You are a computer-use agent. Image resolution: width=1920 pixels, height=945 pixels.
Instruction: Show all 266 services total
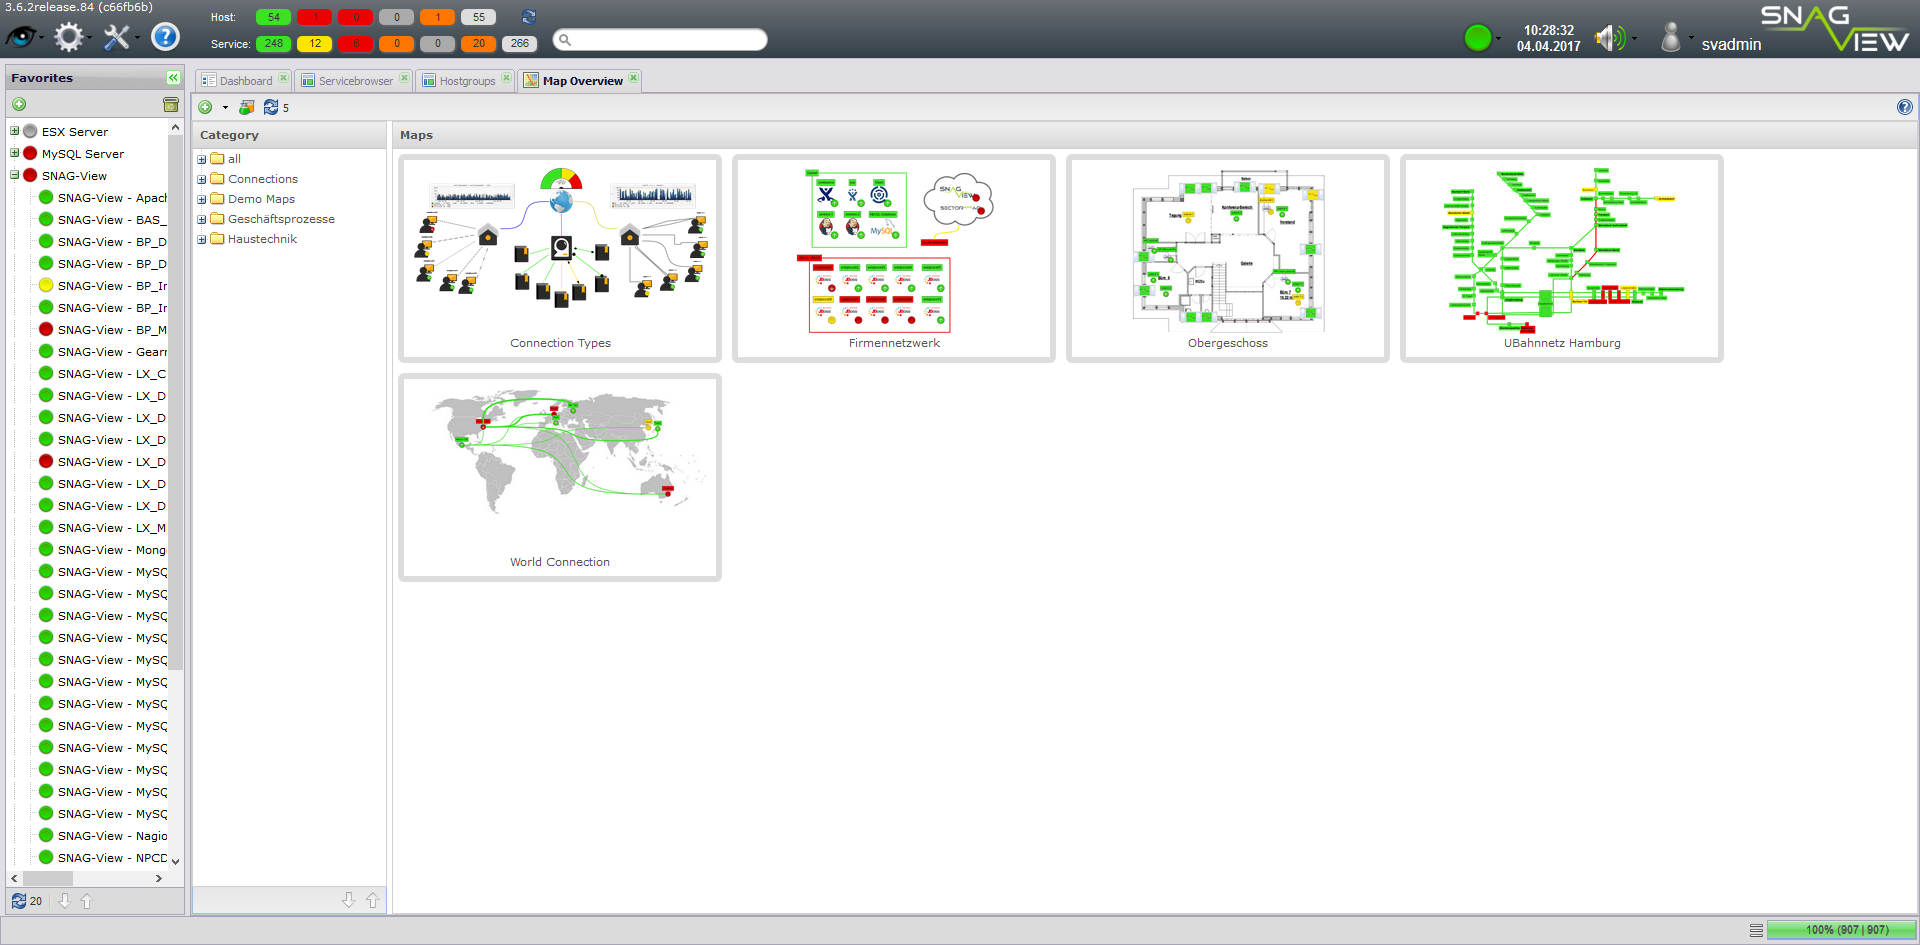[520, 43]
